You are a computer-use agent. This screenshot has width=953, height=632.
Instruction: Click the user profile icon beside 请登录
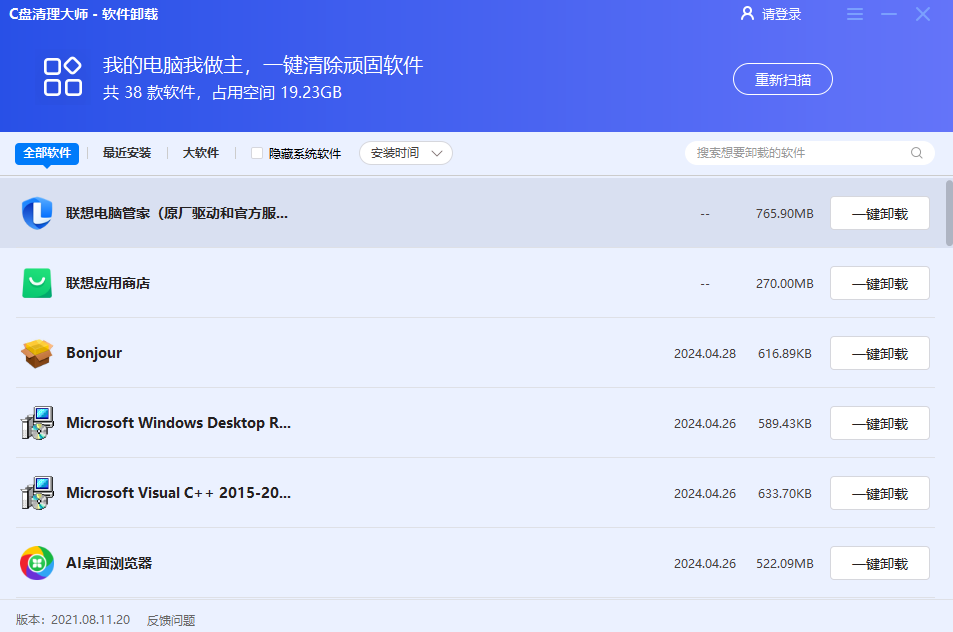coord(747,13)
